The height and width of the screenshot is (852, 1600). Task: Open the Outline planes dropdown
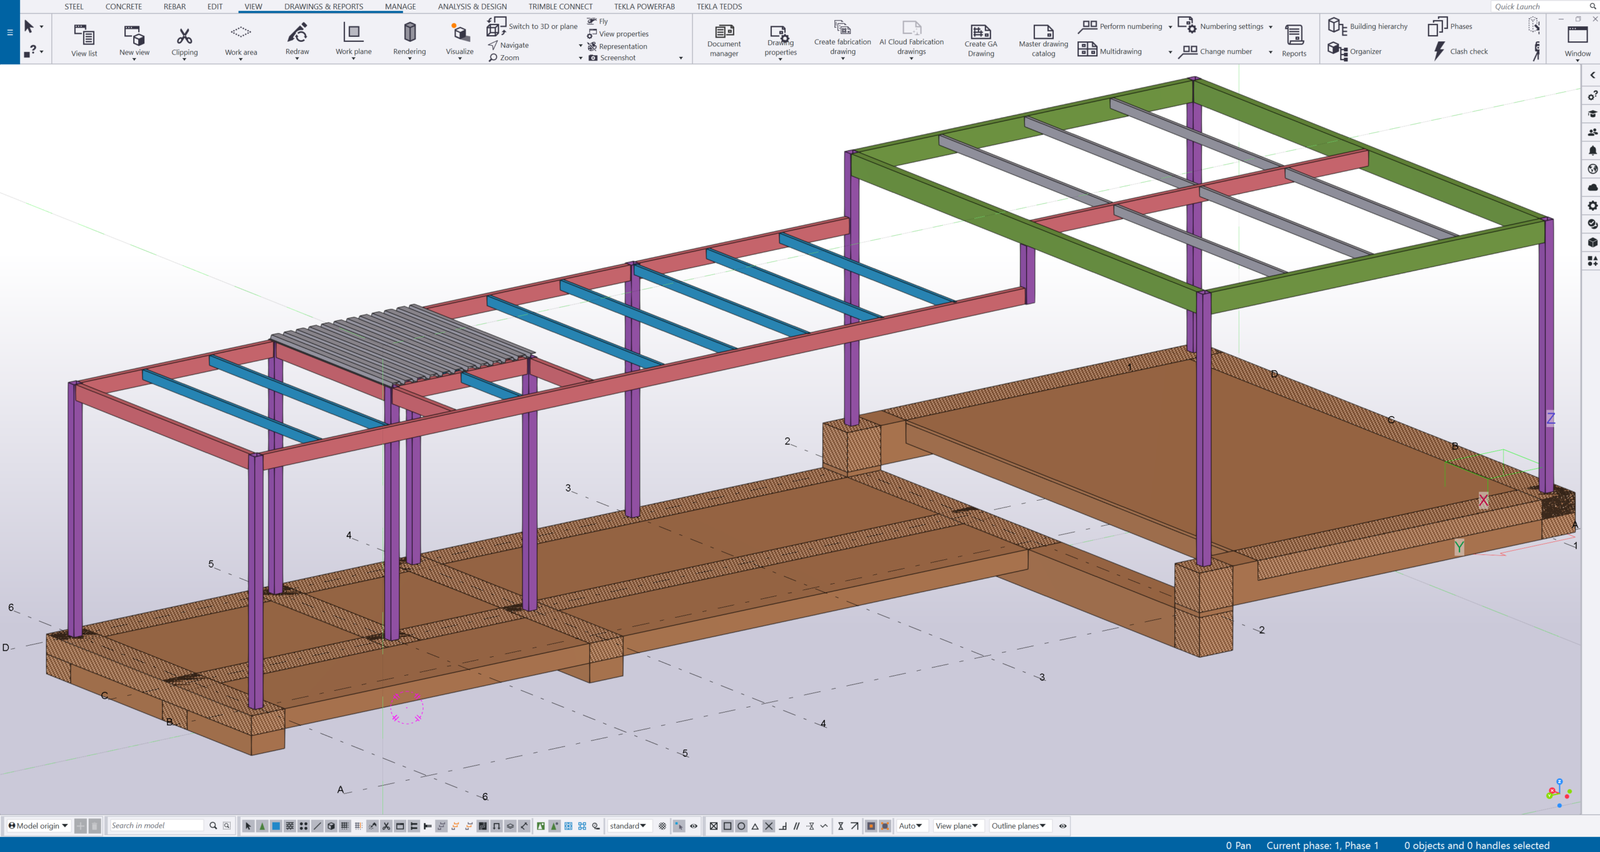(1018, 826)
